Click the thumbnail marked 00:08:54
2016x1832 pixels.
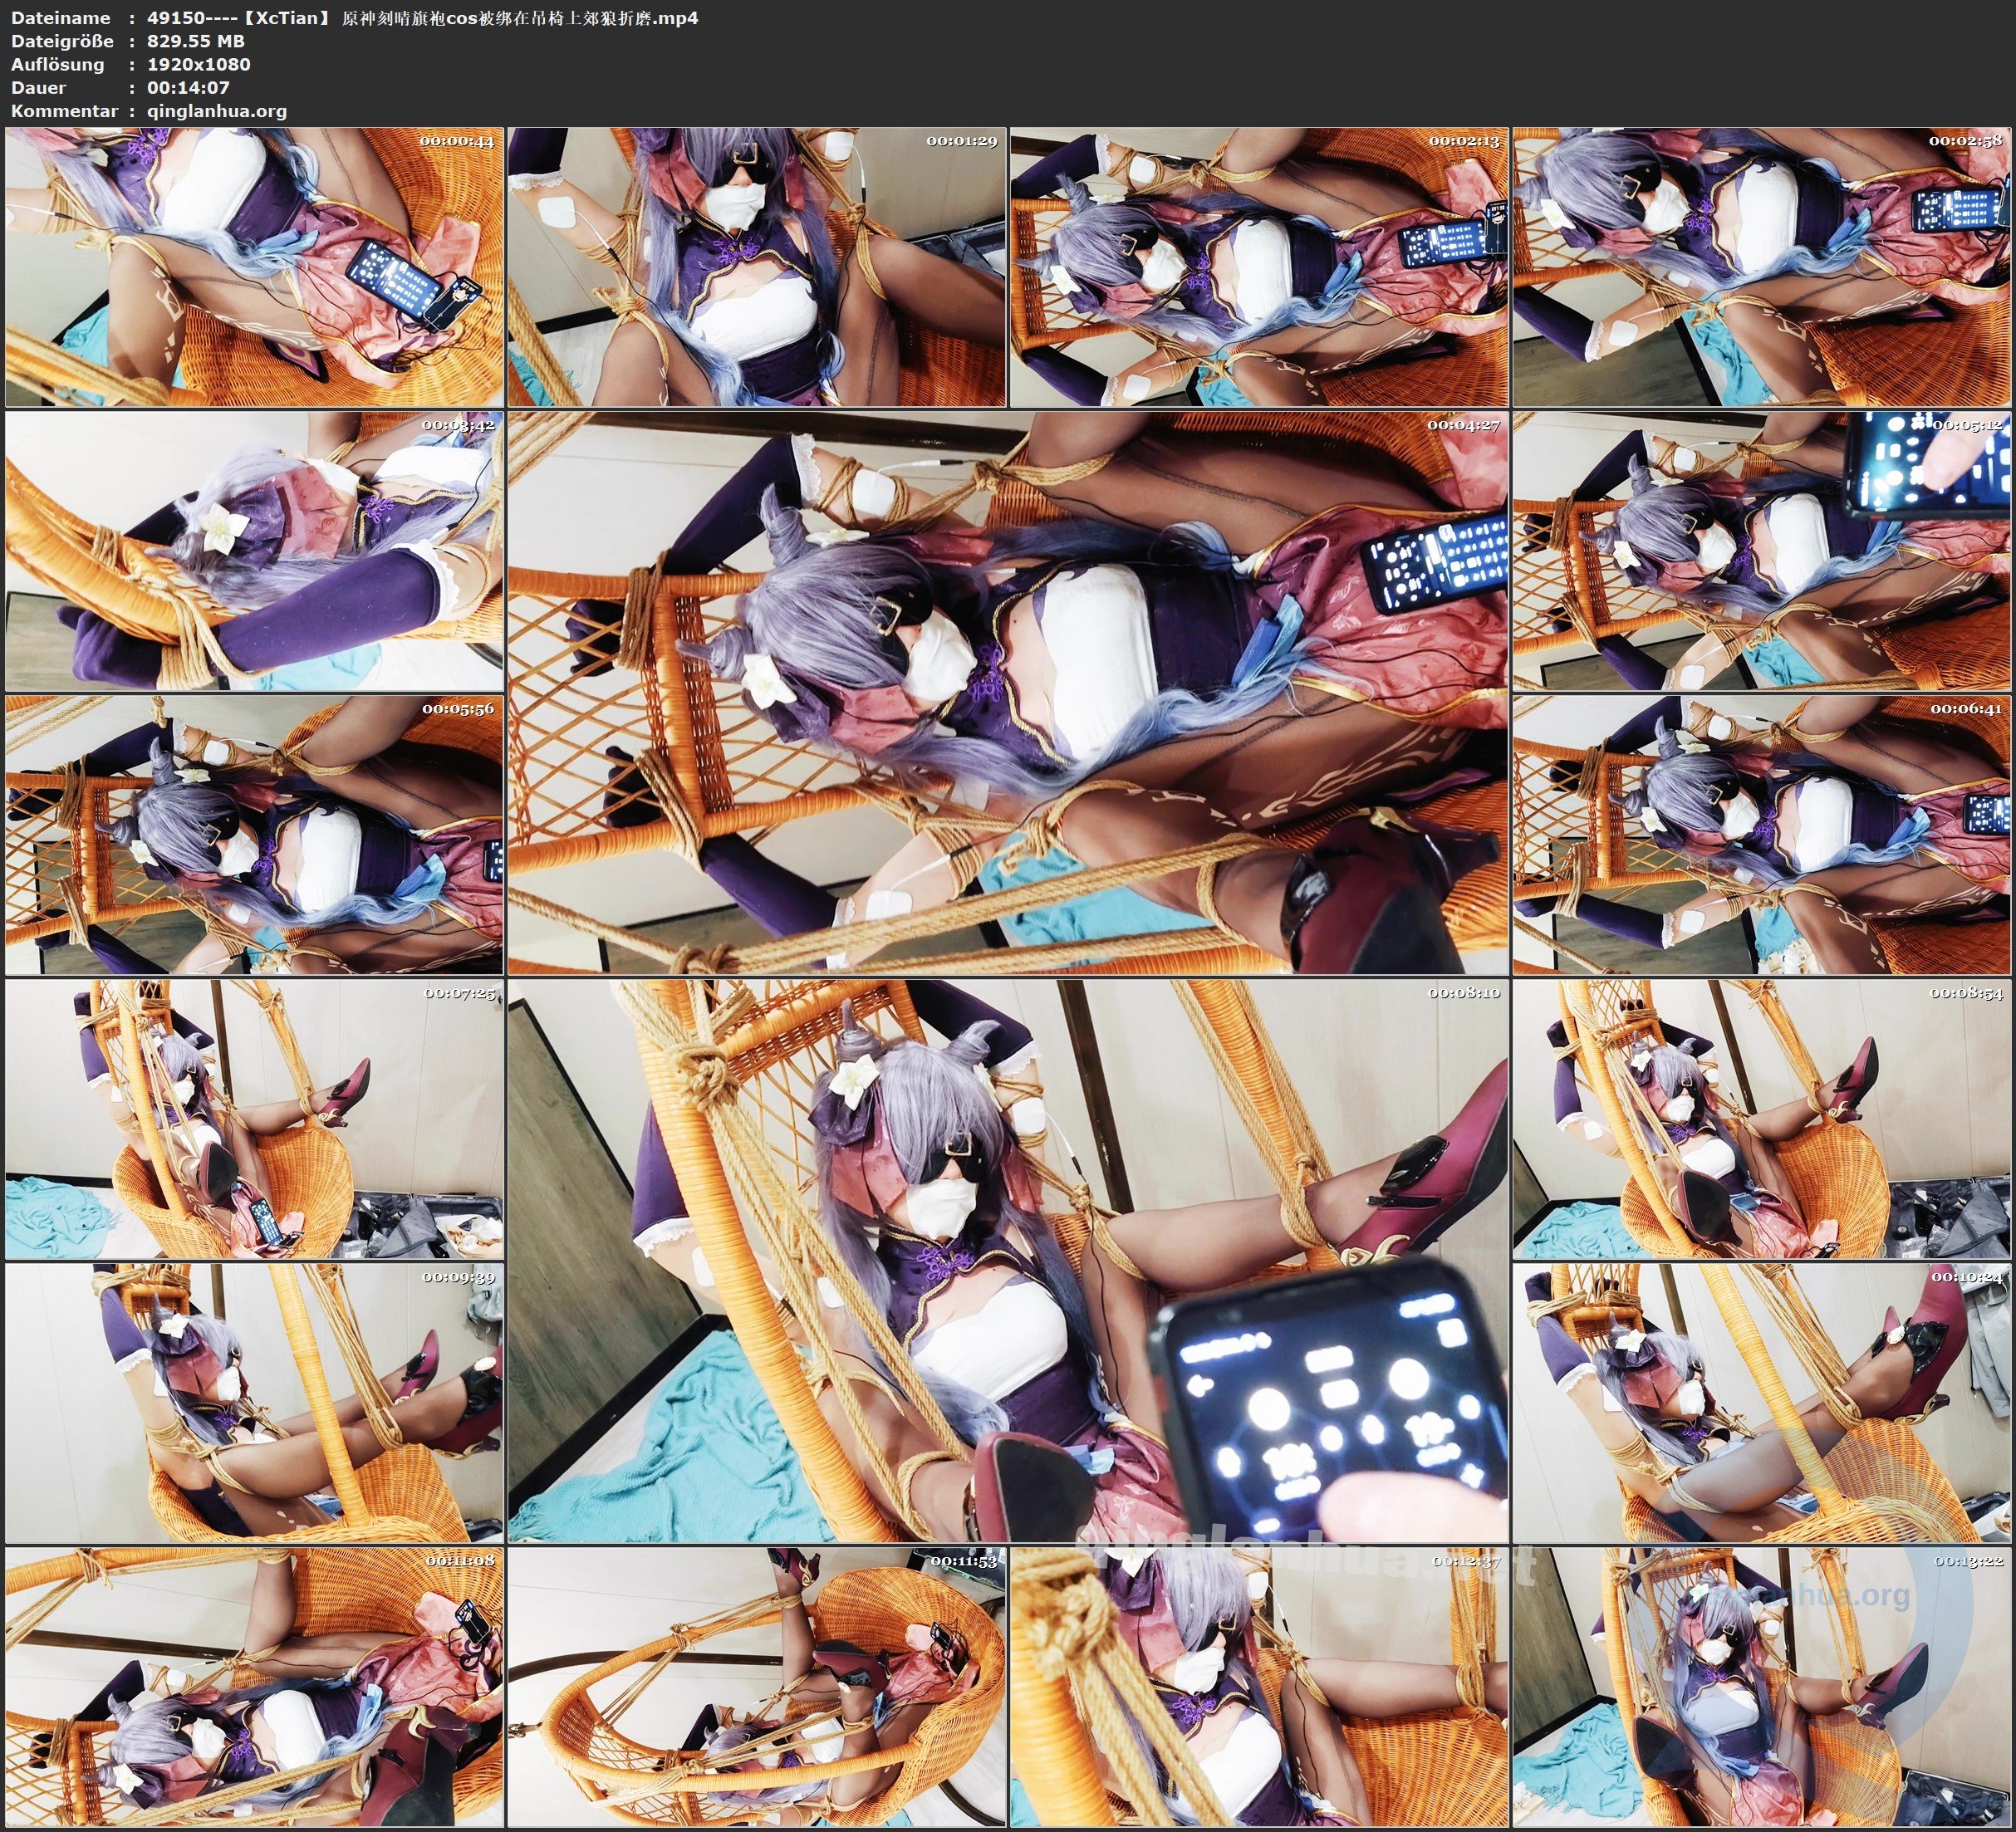(x=1761, y=1119)
